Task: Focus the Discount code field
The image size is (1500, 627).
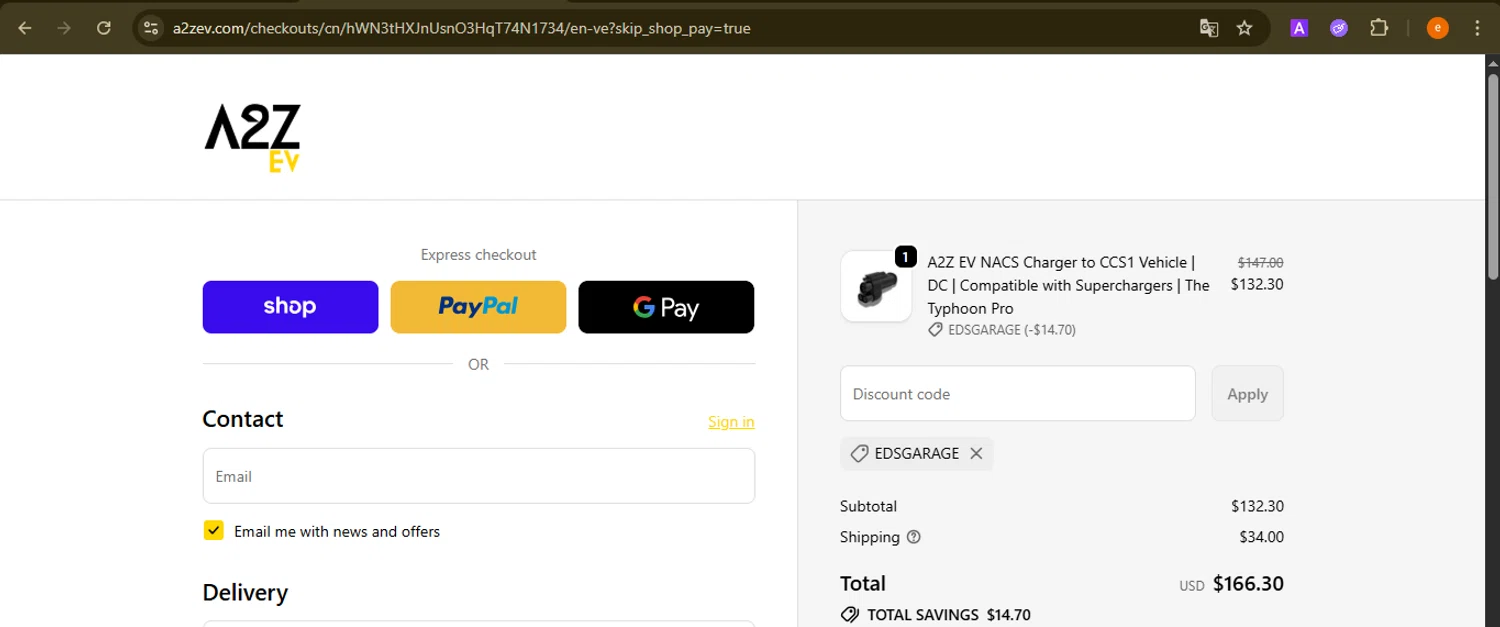Action: tap(1018, 394)
